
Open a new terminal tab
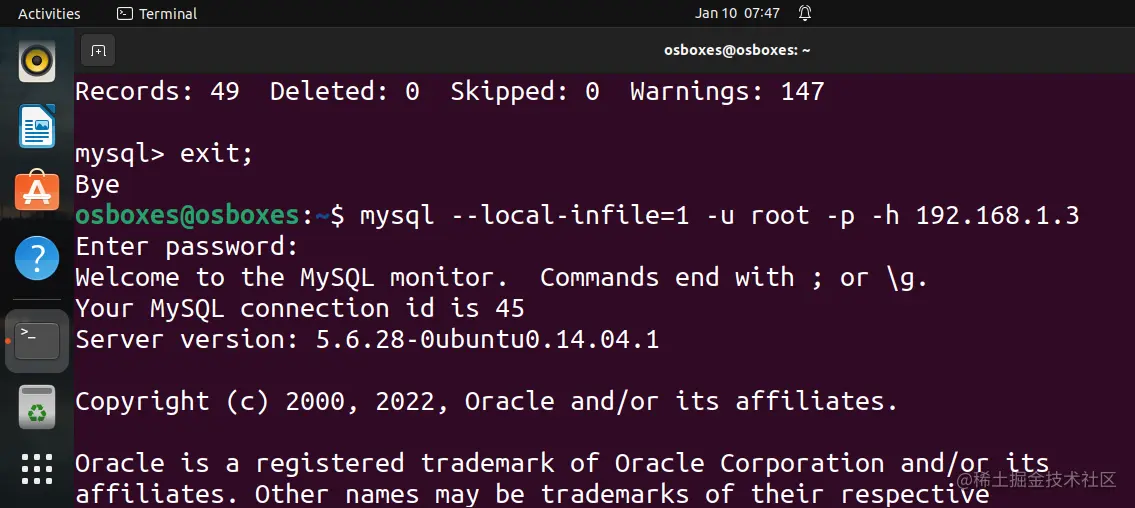pos(98,51)
